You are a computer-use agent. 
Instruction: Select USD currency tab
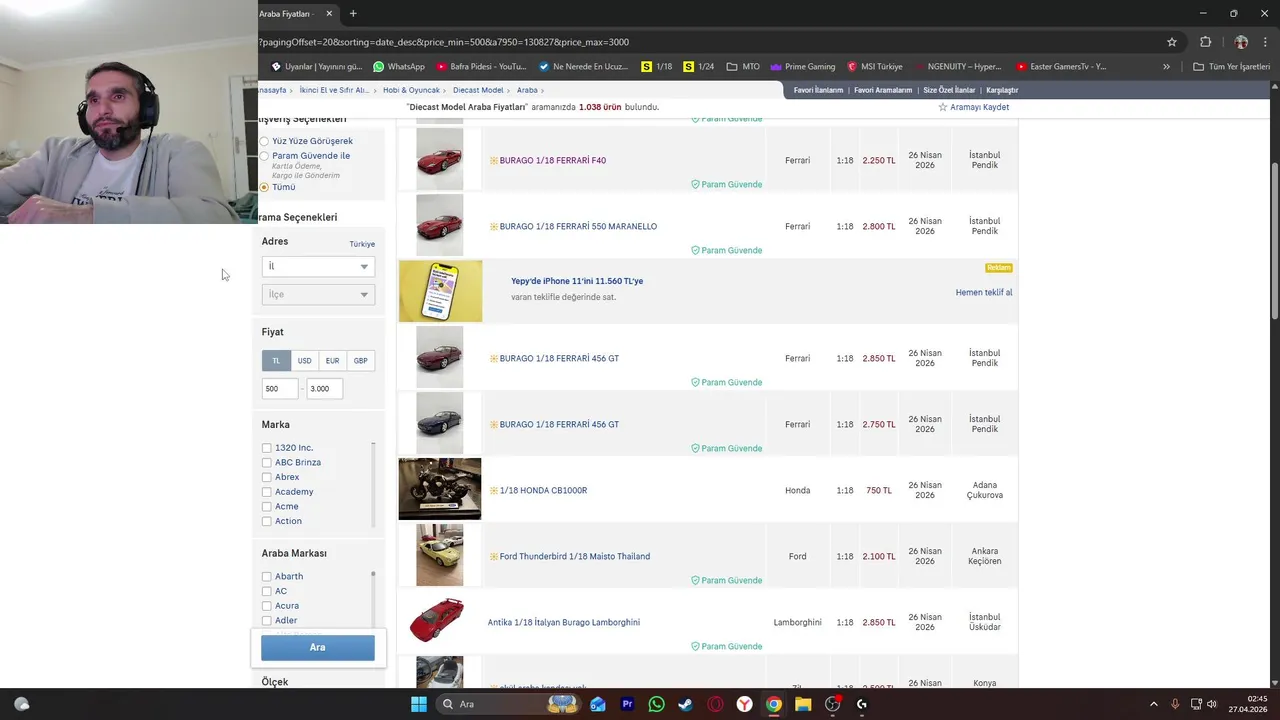(x=304, y=360)
